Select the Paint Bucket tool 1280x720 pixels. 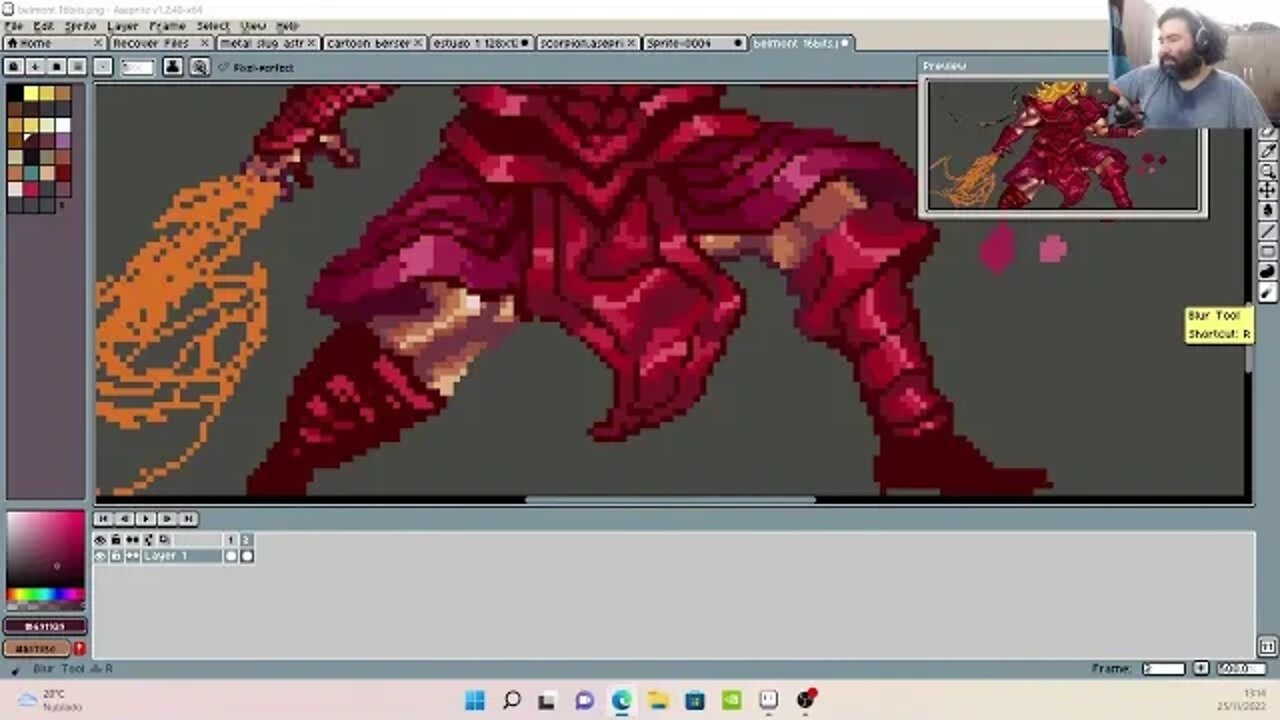coord(1267,210)
